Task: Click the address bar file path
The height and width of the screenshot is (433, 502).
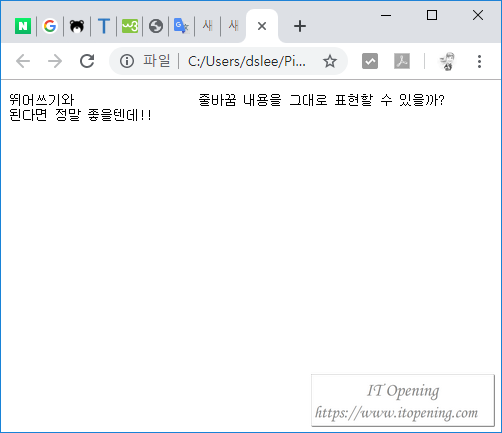Action: 247,61
